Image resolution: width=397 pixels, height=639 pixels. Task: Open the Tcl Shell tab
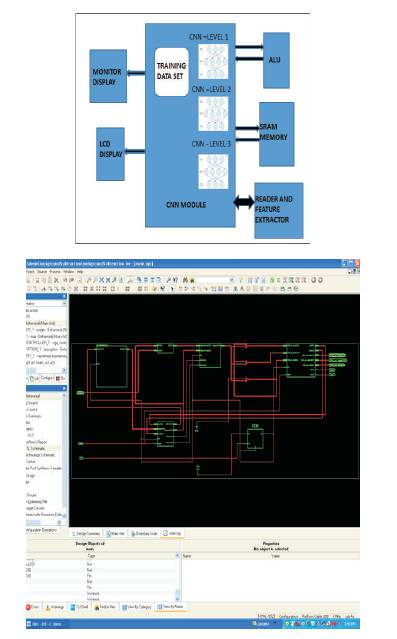tap(79, 607)
